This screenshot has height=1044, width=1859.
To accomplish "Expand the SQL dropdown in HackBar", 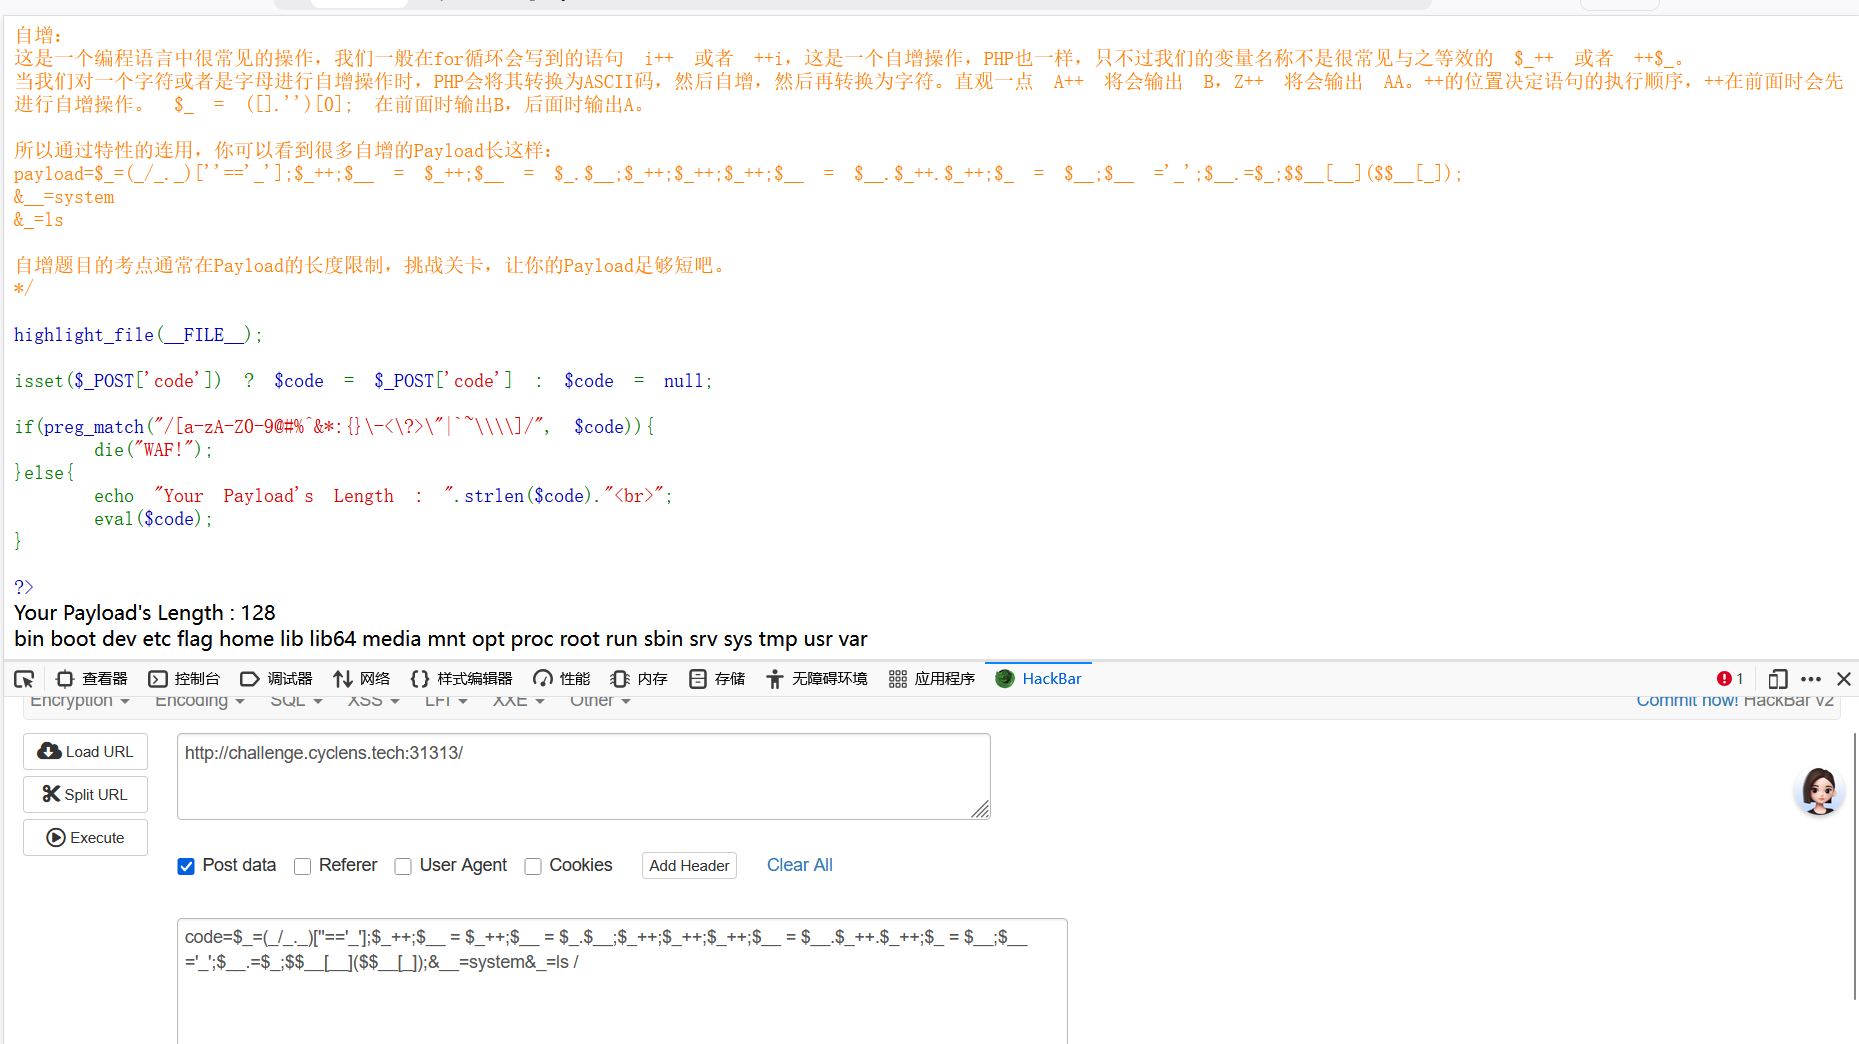I will 296,701.
